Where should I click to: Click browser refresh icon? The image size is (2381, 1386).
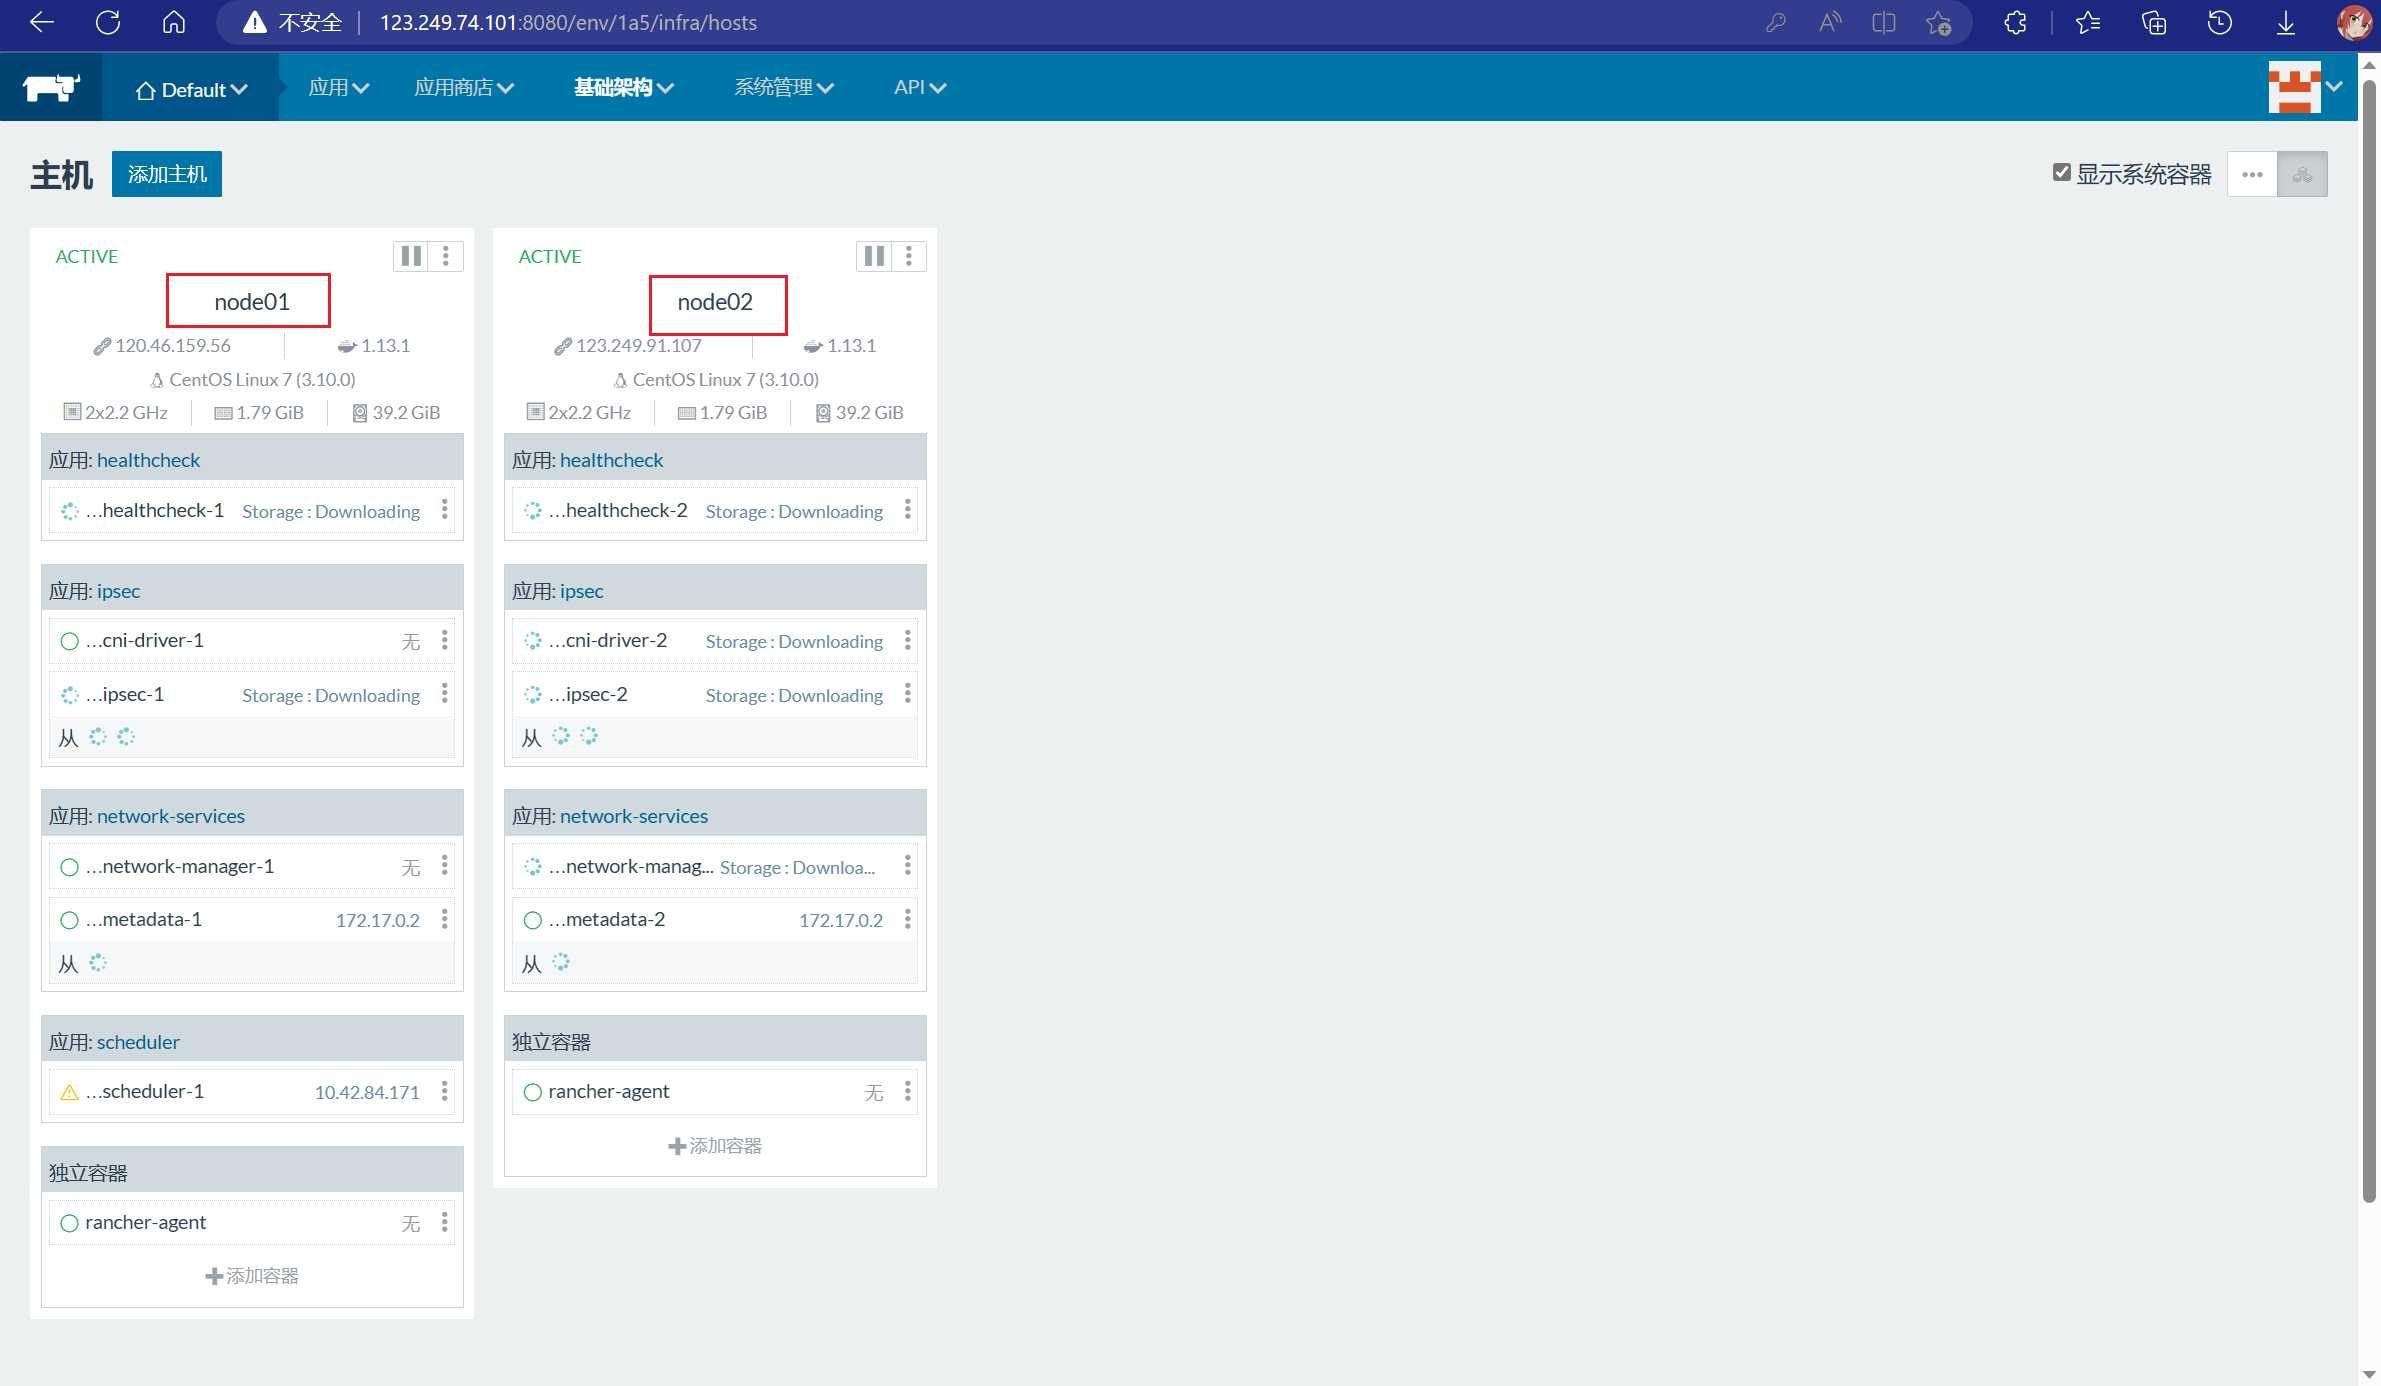[x=108, y=22]
